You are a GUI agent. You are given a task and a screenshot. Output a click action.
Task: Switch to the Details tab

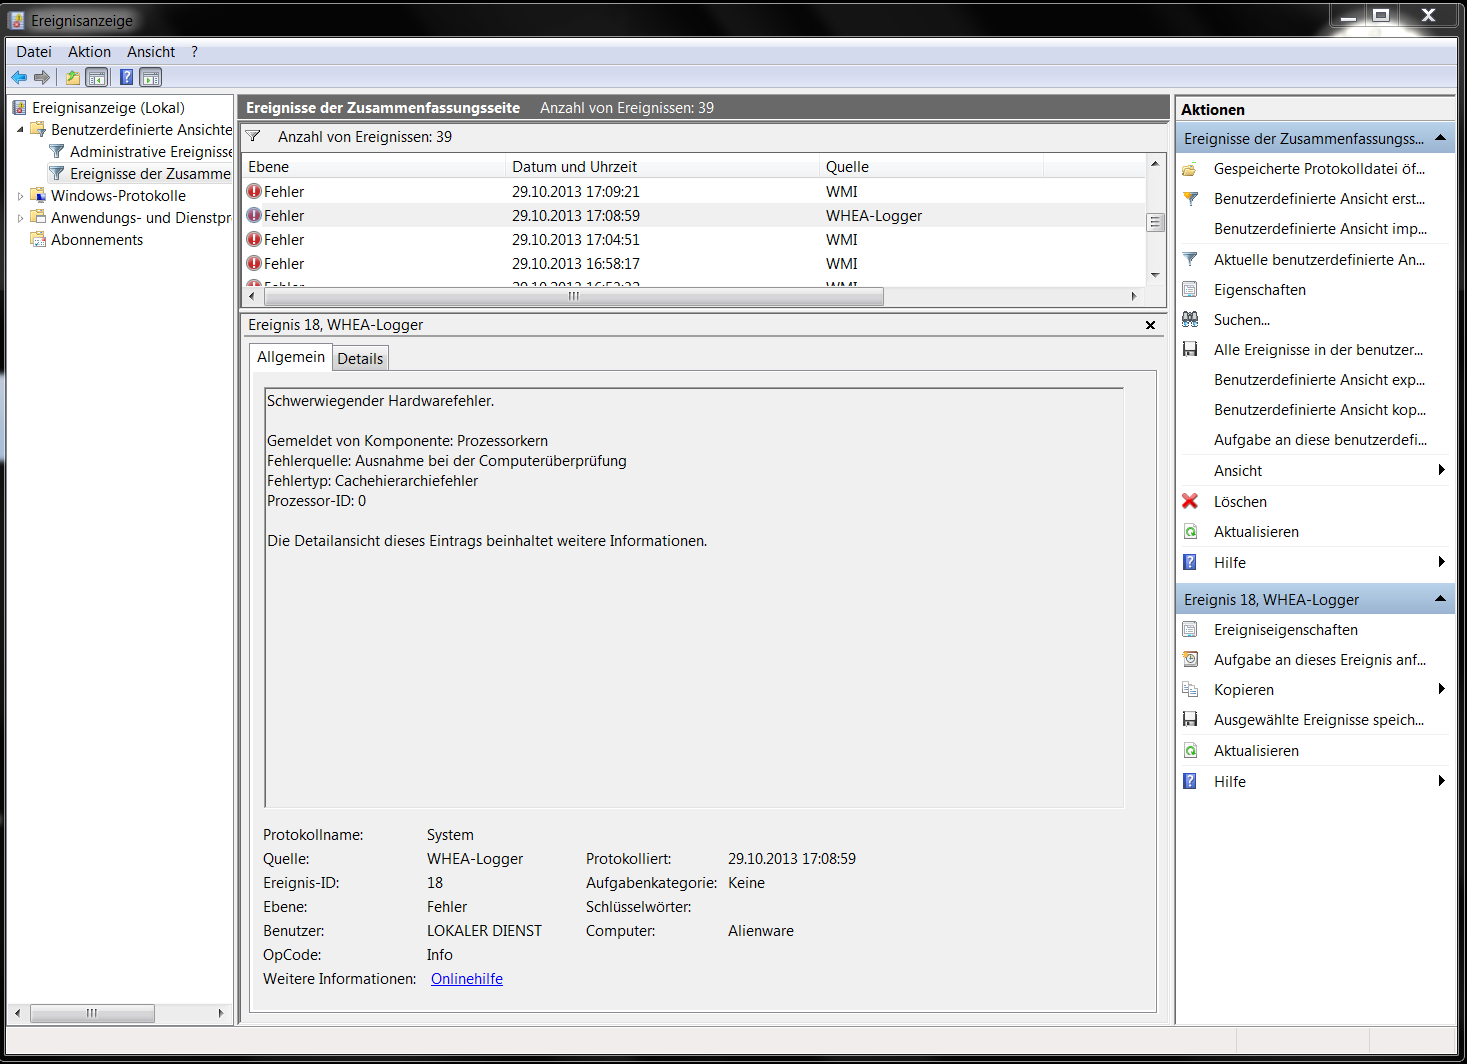[360, 359]
